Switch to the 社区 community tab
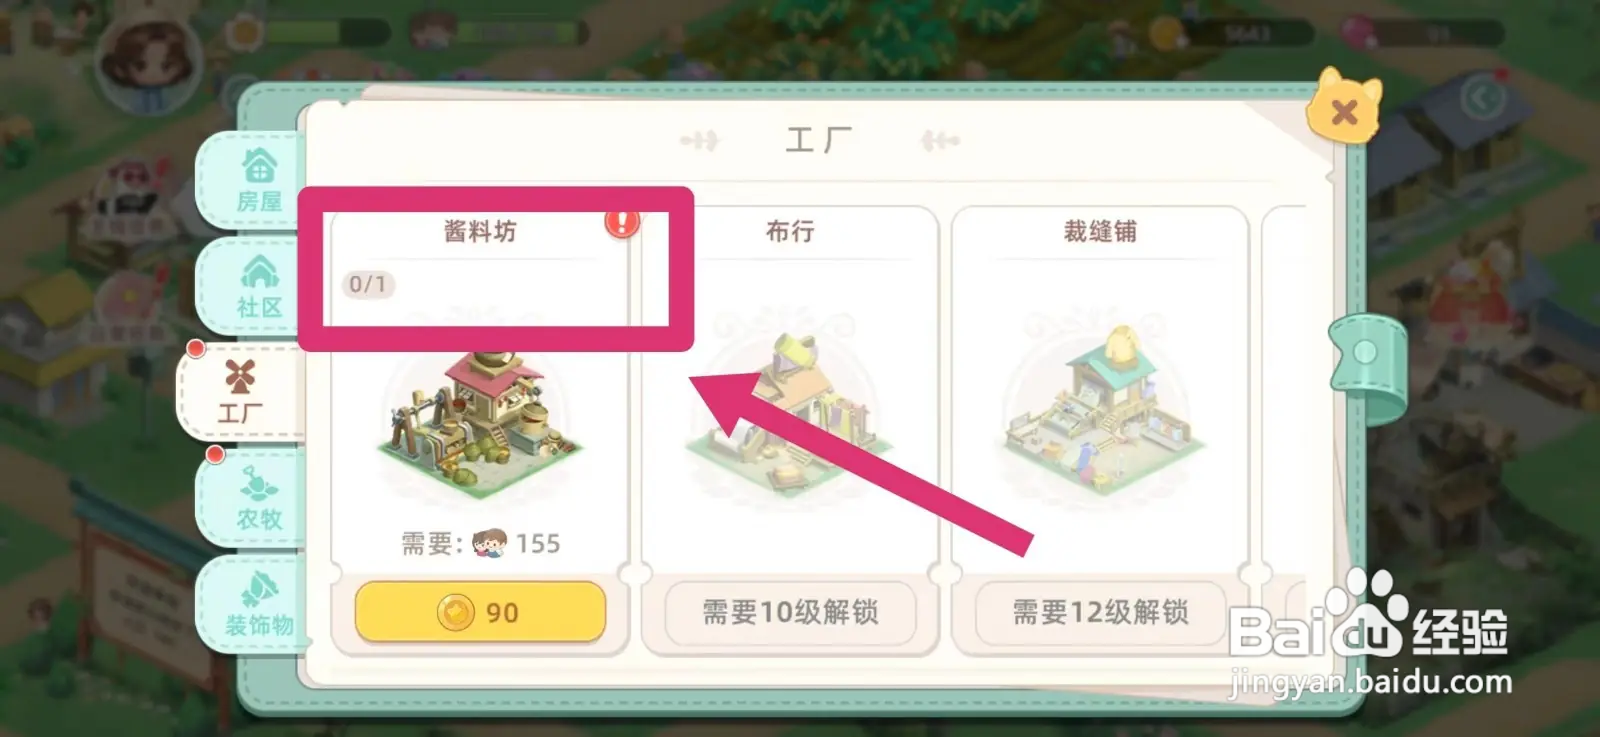Viewport: 1600px width, 737px height. pos(258,286)
